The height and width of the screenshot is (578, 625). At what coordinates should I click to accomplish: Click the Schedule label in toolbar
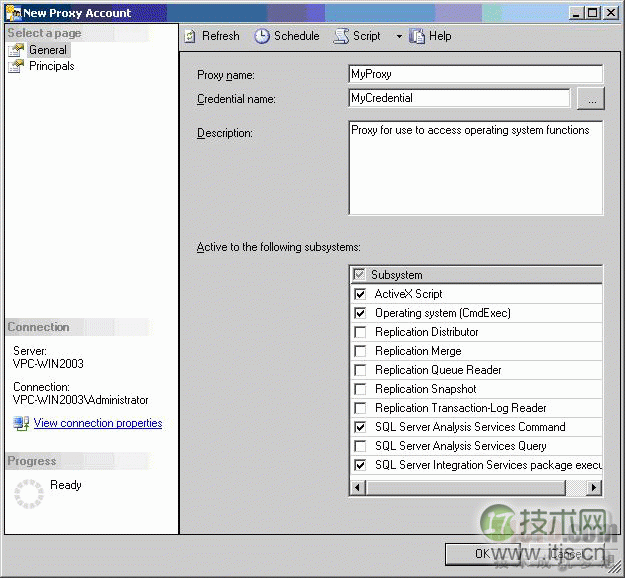point(297,36)
